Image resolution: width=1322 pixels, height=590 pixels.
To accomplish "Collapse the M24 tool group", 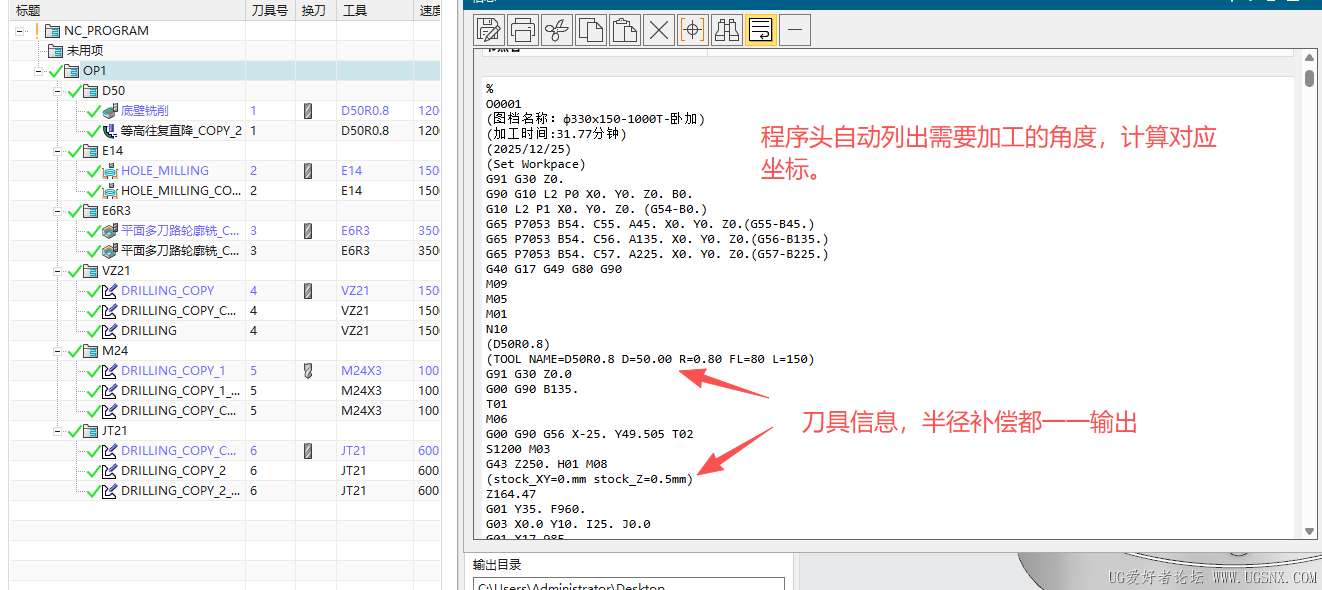I will [x=57, y=350].
